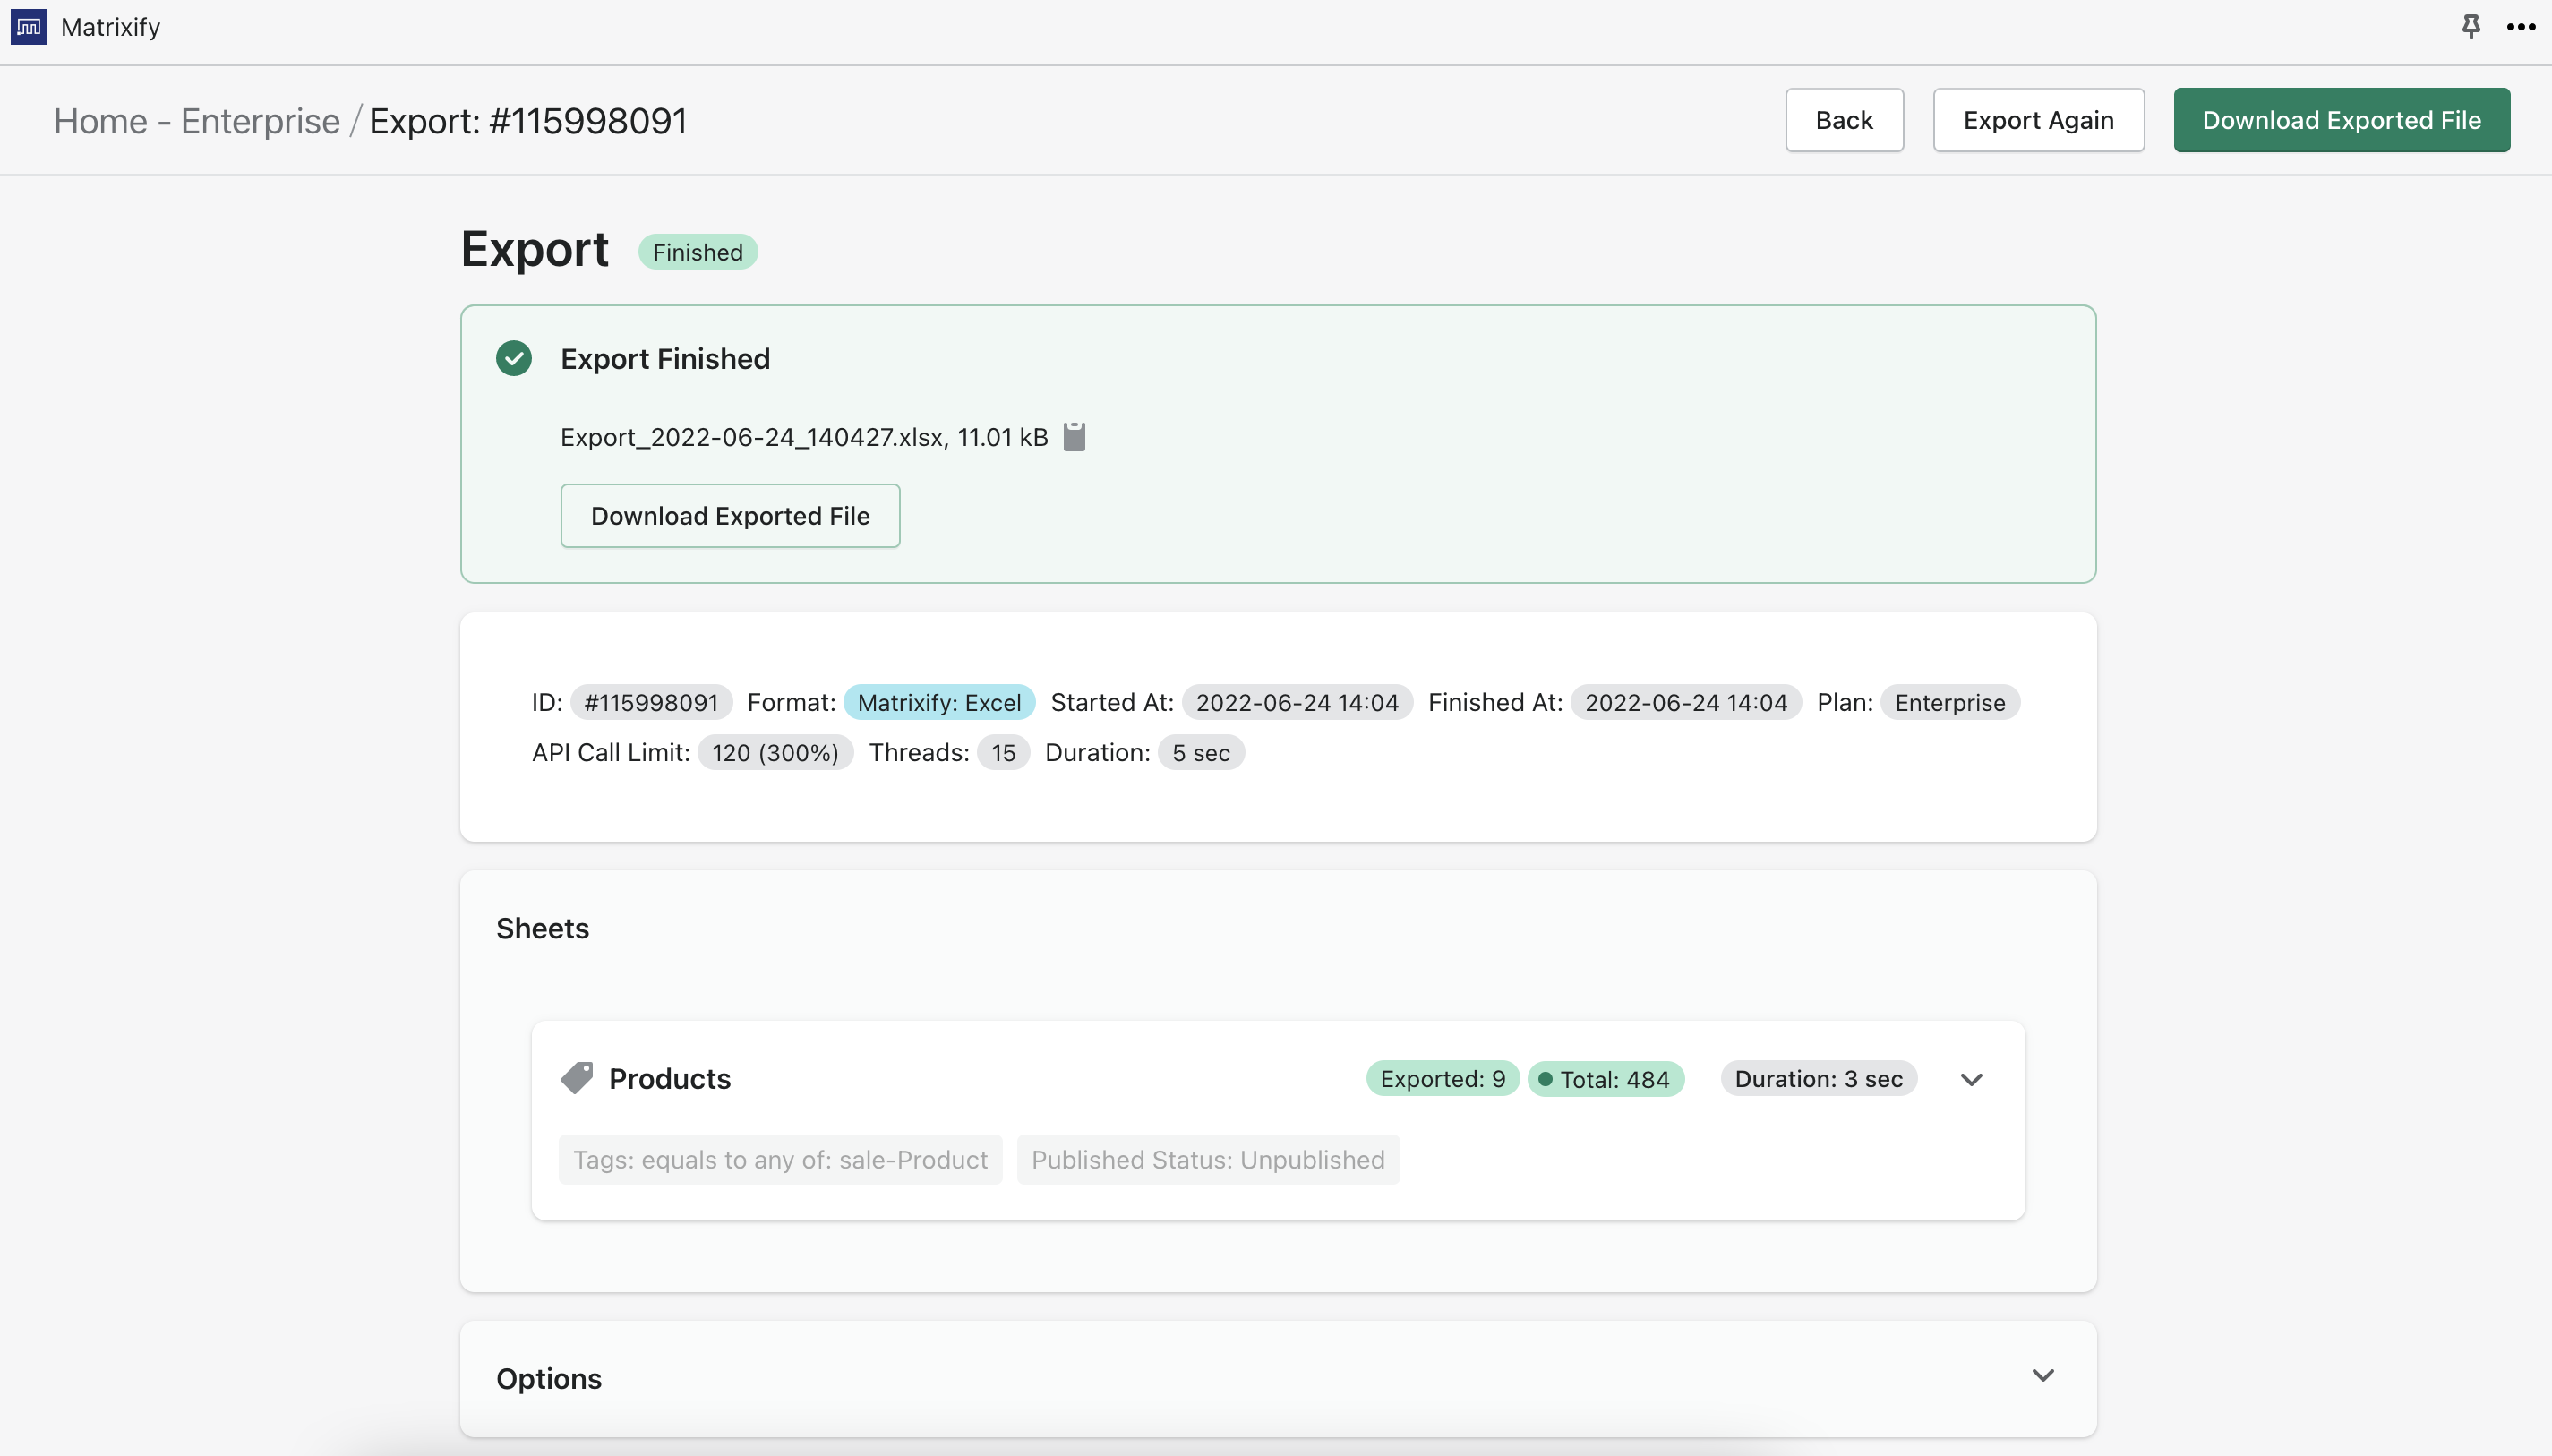Click the Finished status badge

click(x=698, y=252)
